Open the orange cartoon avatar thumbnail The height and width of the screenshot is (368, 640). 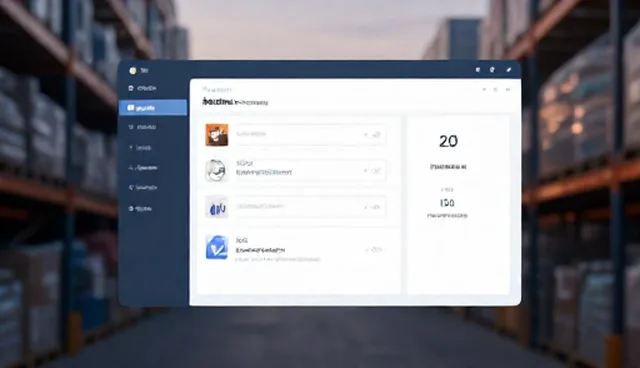tap(217, 135)
